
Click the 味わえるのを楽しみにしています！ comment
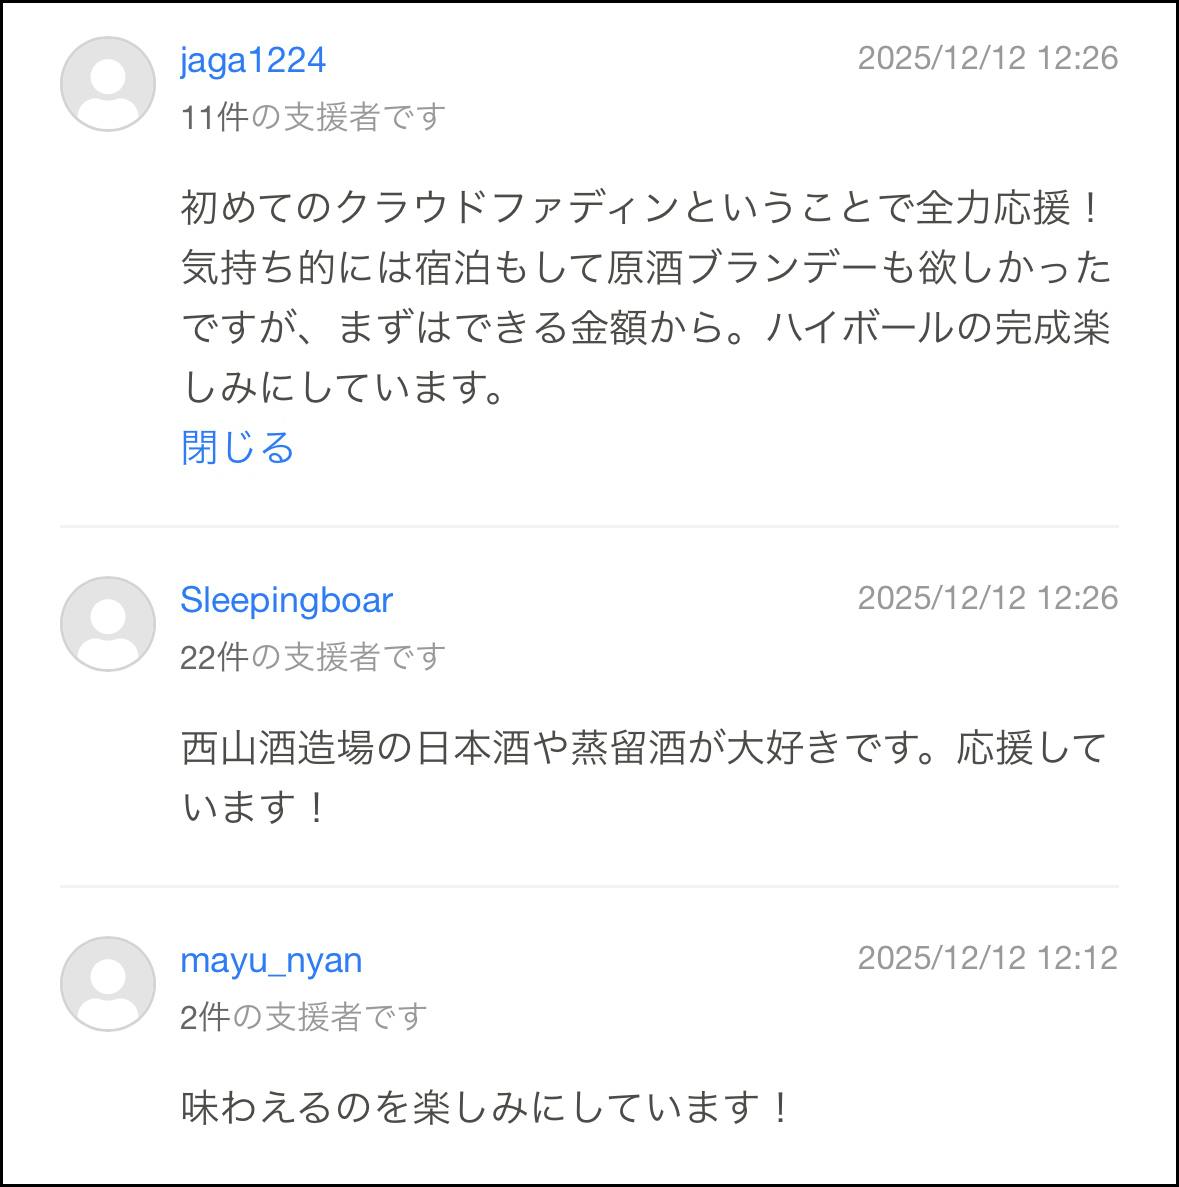tap(486, 1107)
